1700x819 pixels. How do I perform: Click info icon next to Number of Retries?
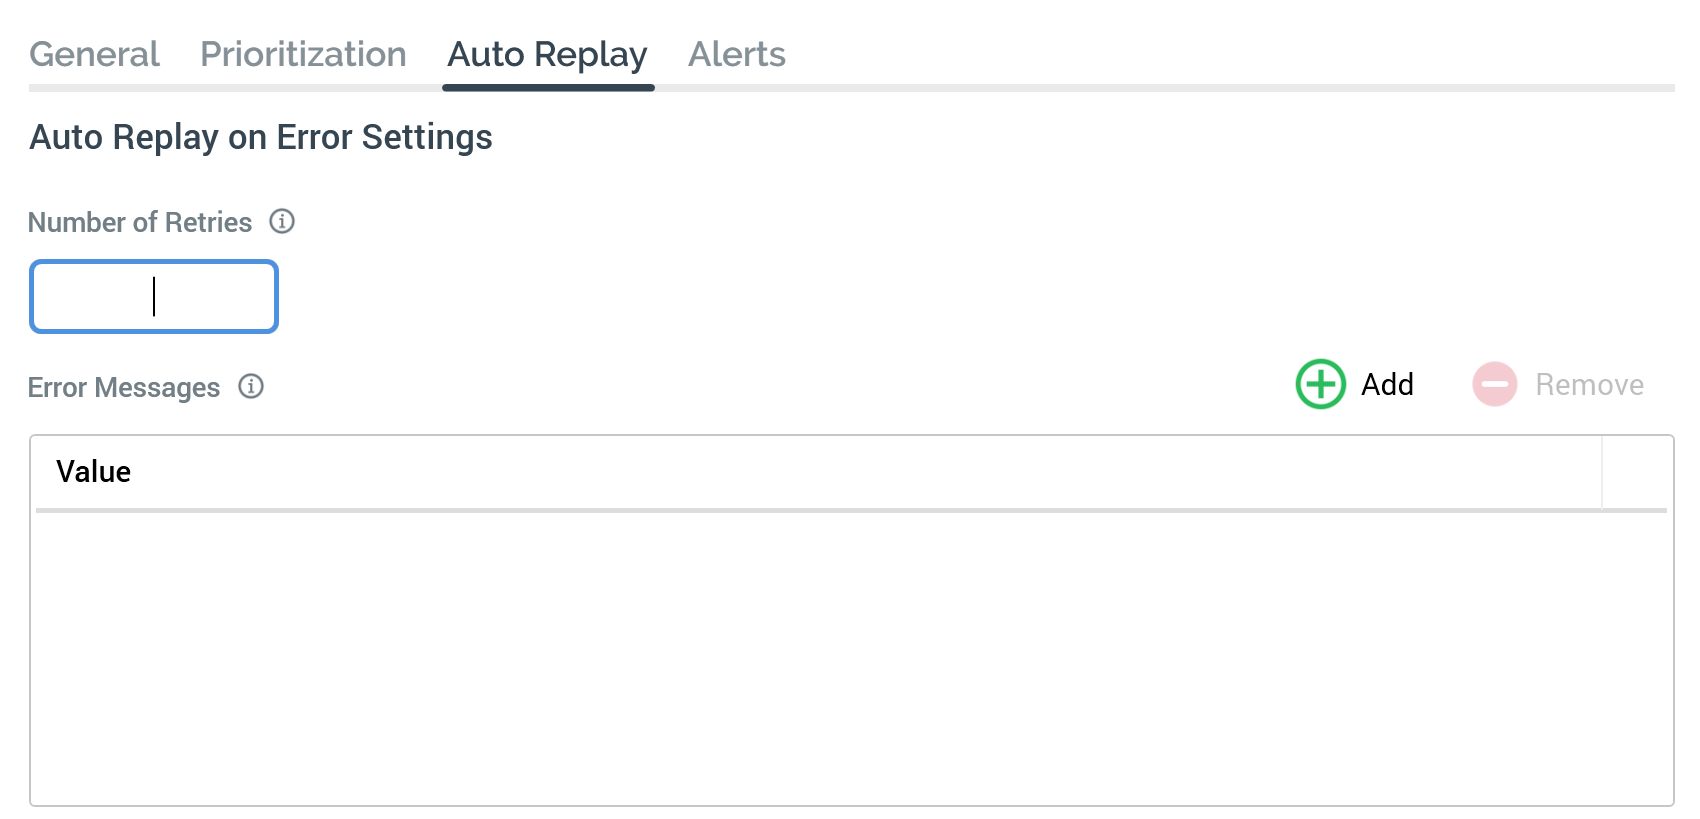(x=282, y=221)
